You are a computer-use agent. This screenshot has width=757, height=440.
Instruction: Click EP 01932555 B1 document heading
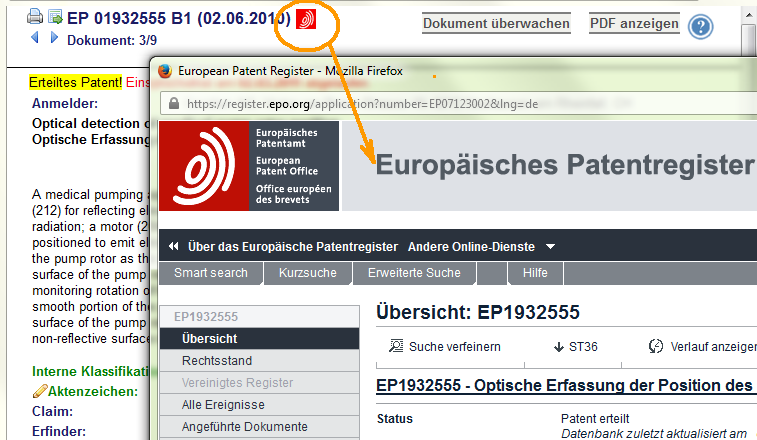tap(179, 18)
